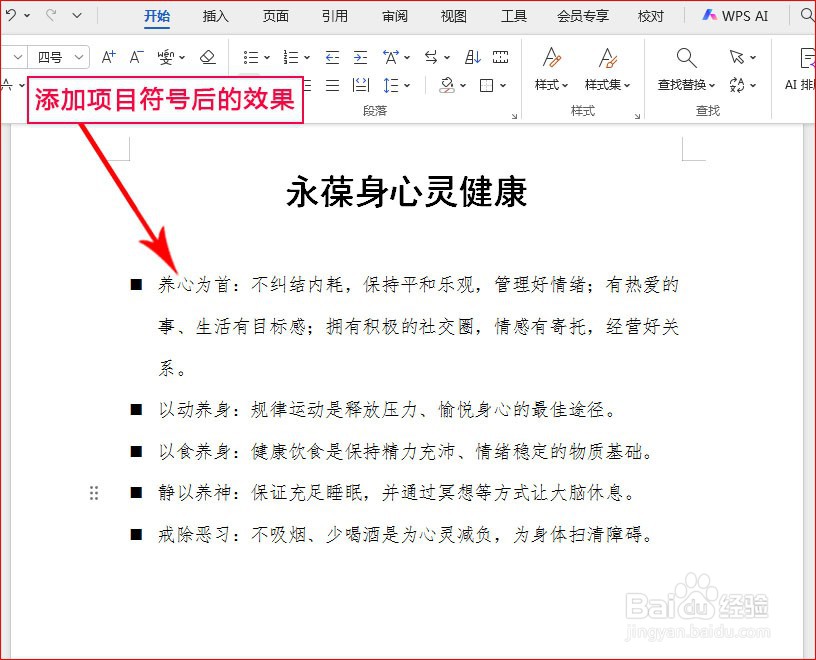Screen dimensions: 816x660
Task: Switch to the 插入 ribbon tab
Action: pos(214,16)
